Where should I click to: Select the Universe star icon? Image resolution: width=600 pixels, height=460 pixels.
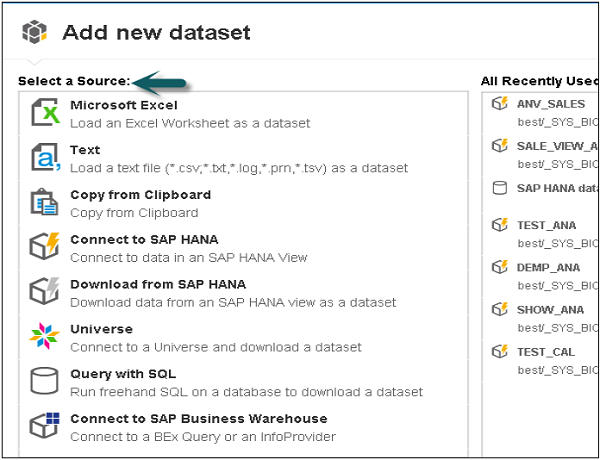point(45,337)
